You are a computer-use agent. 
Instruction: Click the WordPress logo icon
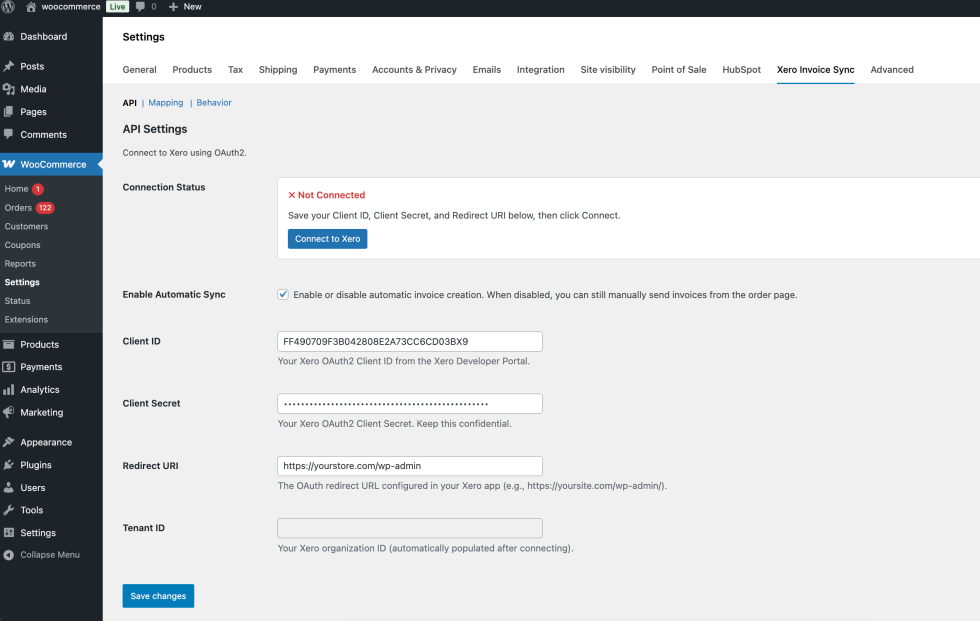pyautogui.click(x=8, y=6)
